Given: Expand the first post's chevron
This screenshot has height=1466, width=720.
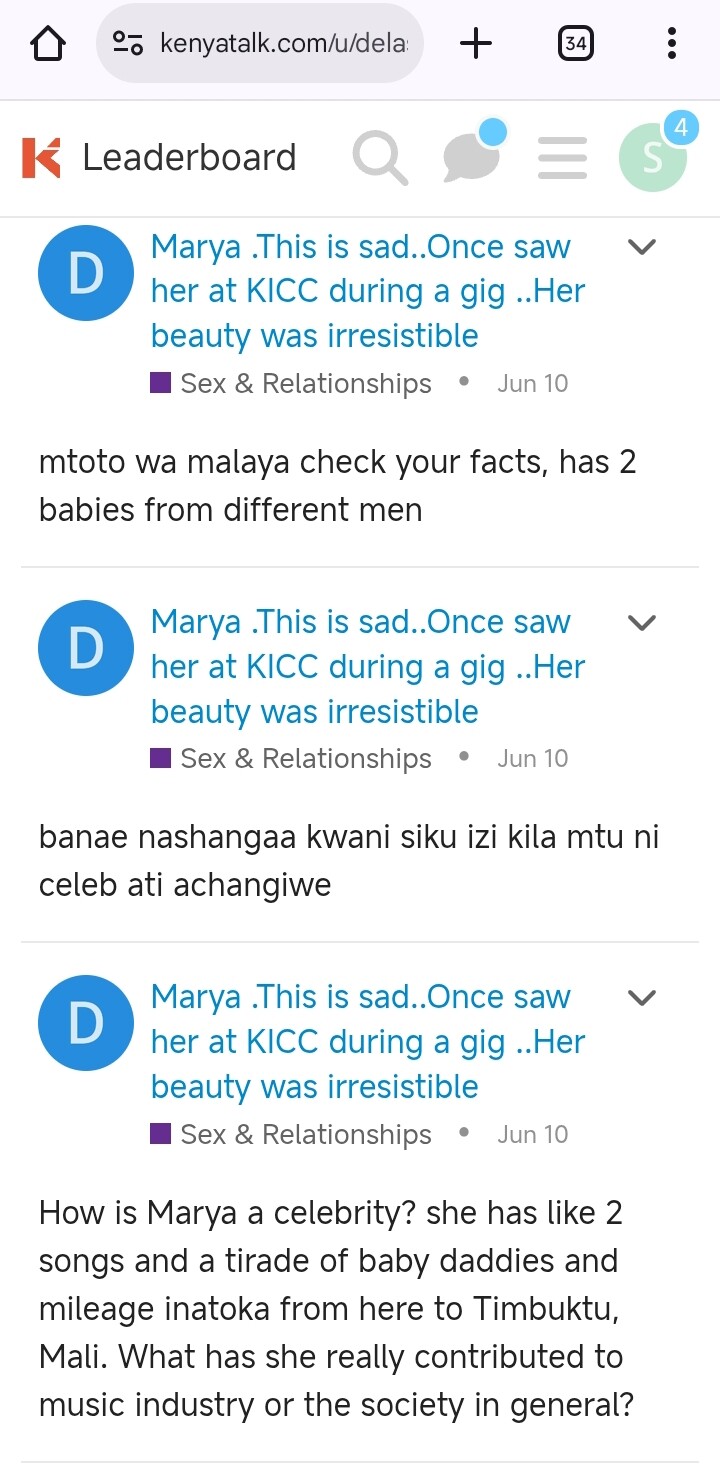Looking at the screenshot, I should pos(641,247).
